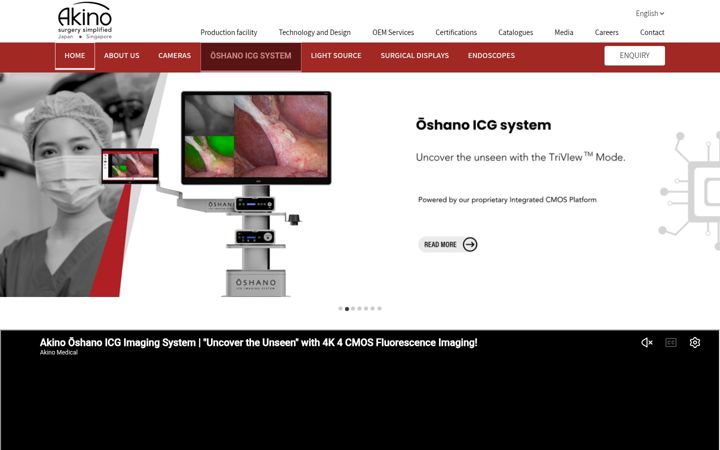The width and height of the screenshot is (720, 450).
Task: Open Production facility page
Action: pos(229,32)
